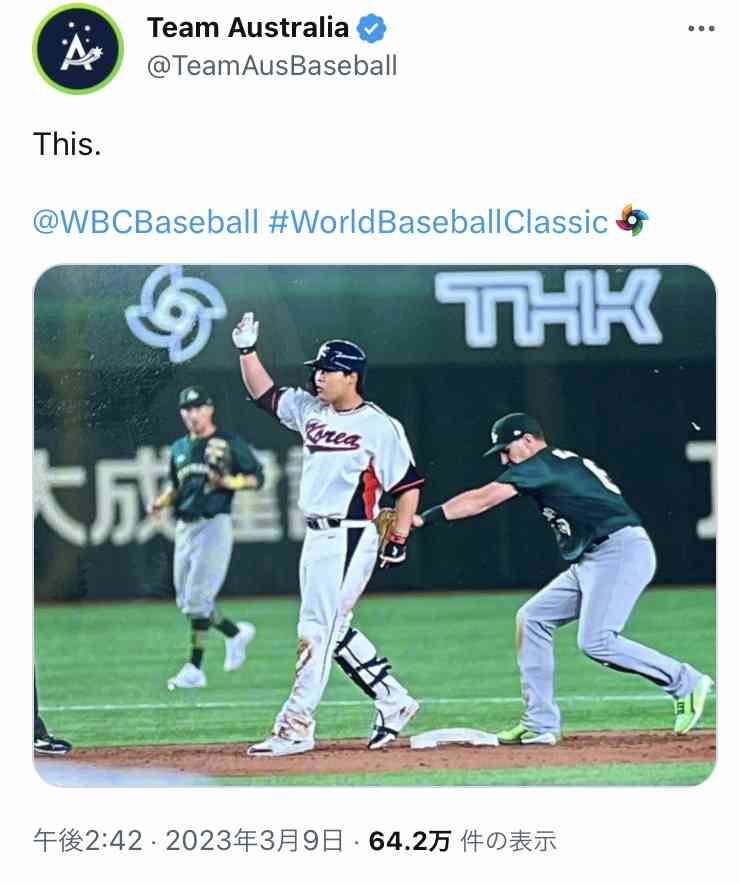This screenshot has width=739, height=885.
Task: Open the @TeamAusBaseball handle link
Action: (x=272, y=66)
